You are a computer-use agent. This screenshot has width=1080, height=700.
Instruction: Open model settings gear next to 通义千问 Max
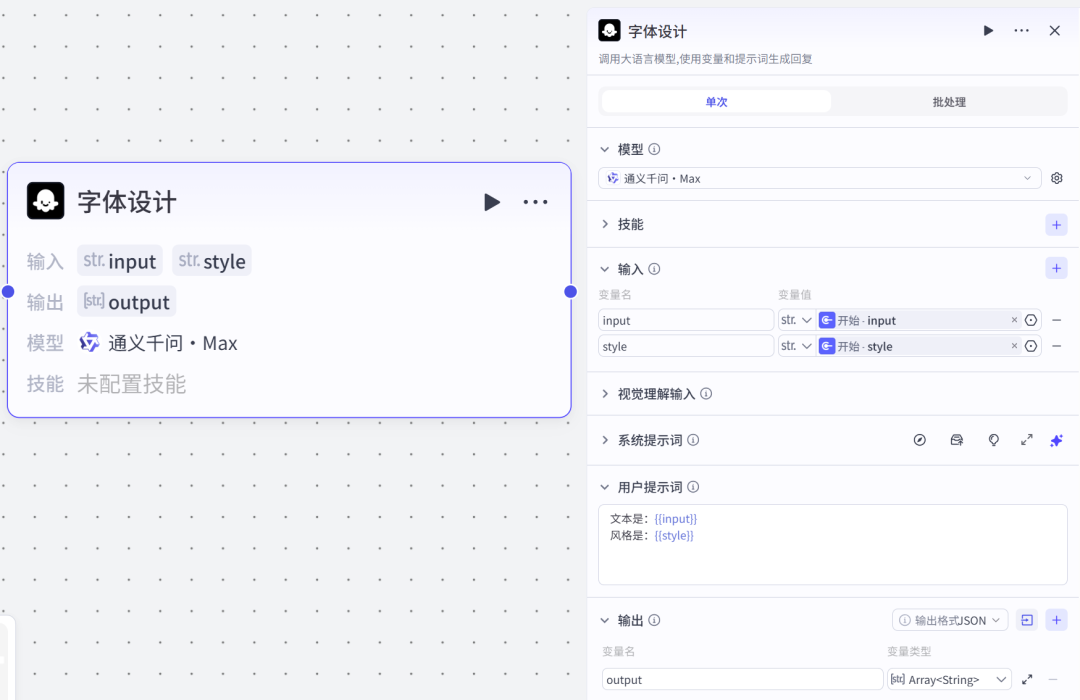tap(1056, 178)
